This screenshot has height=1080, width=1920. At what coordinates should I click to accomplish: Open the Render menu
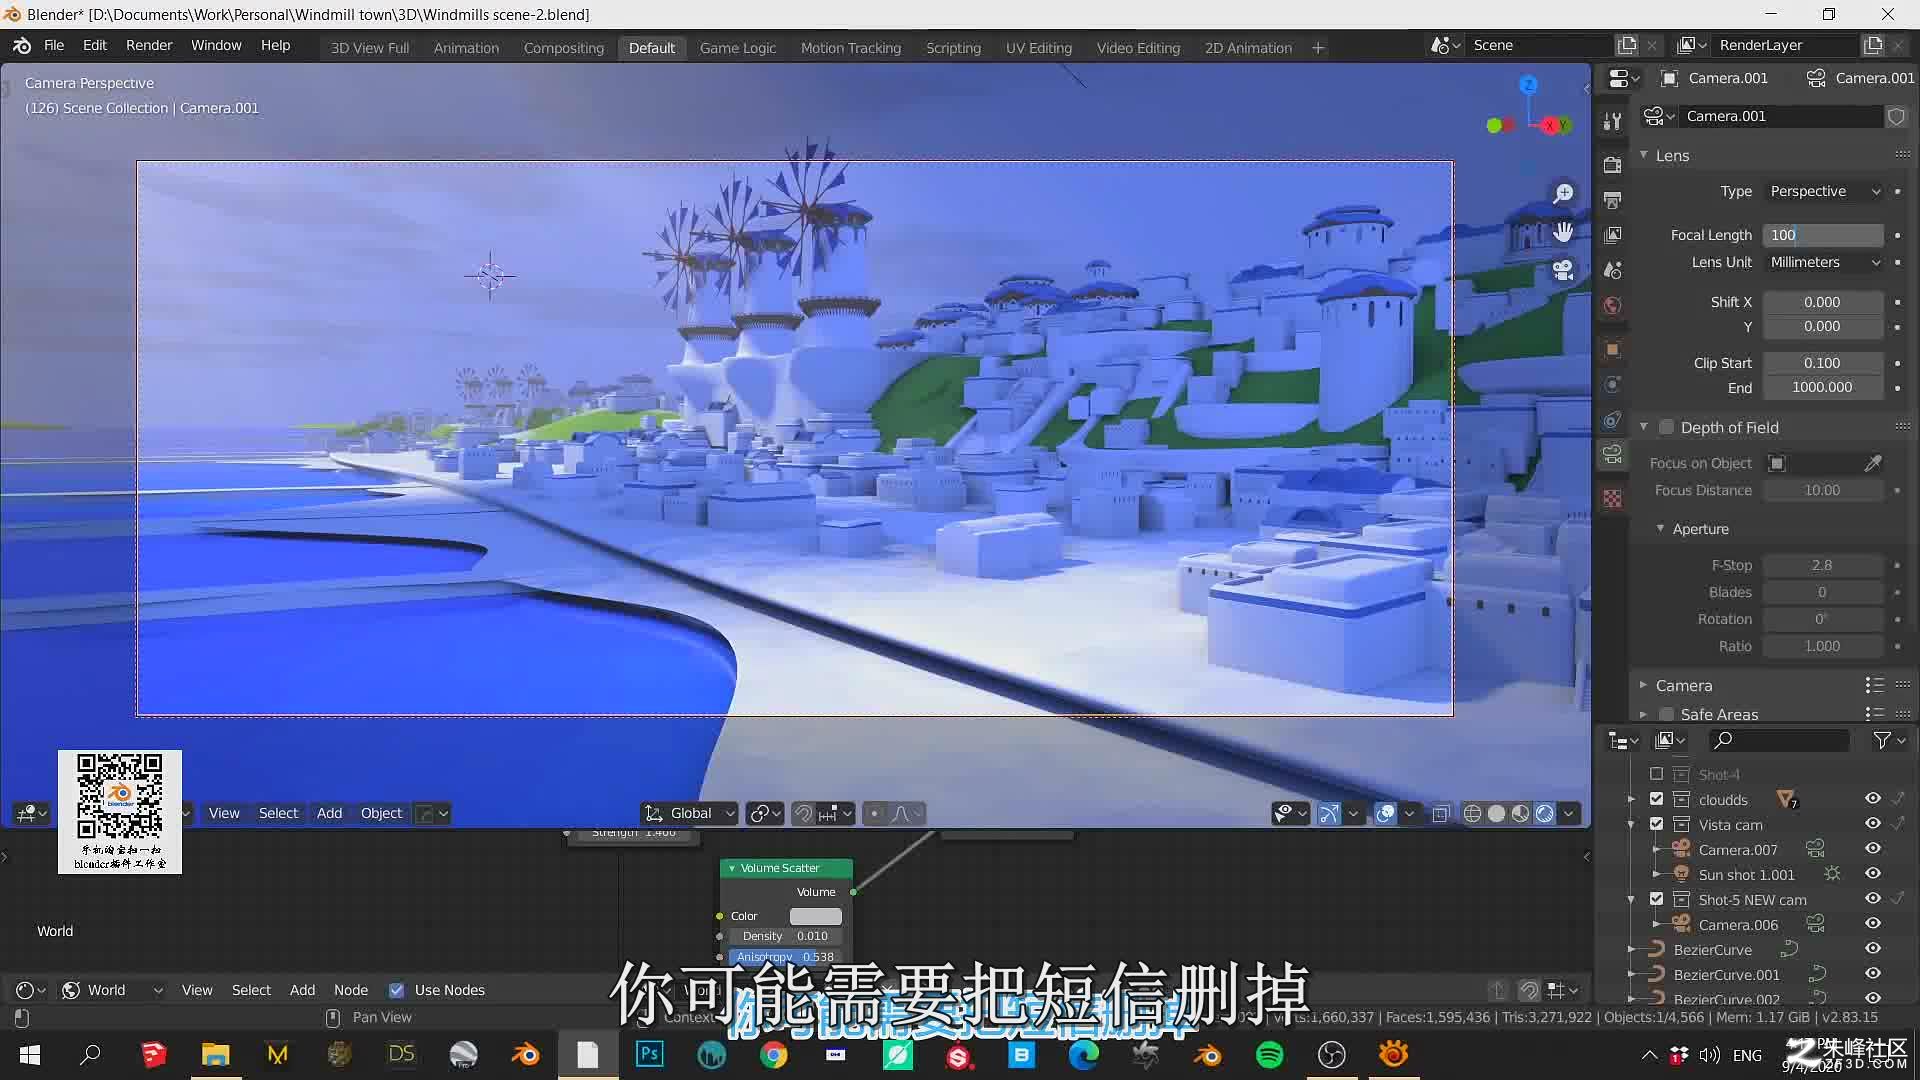[149, 46]
